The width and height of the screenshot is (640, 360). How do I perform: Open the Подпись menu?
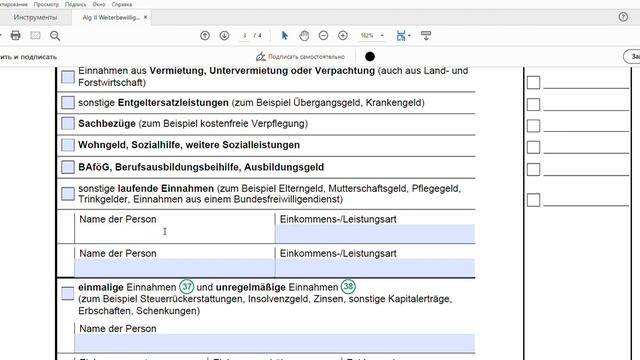click(76, 4)
